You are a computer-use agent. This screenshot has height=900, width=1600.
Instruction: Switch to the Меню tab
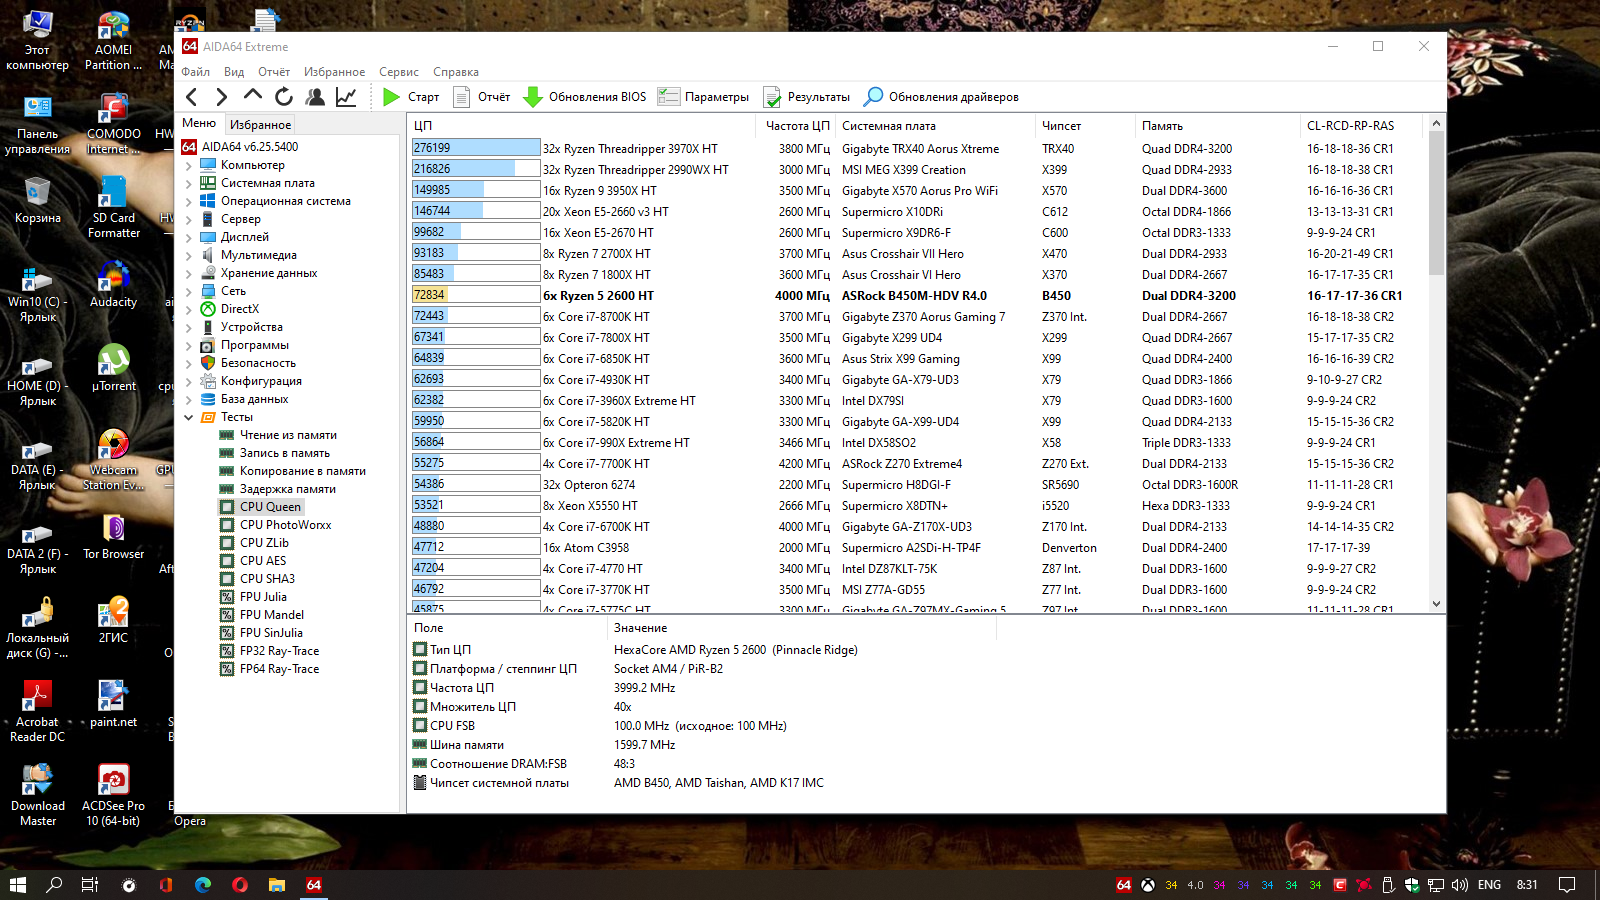tap(199, 124)
